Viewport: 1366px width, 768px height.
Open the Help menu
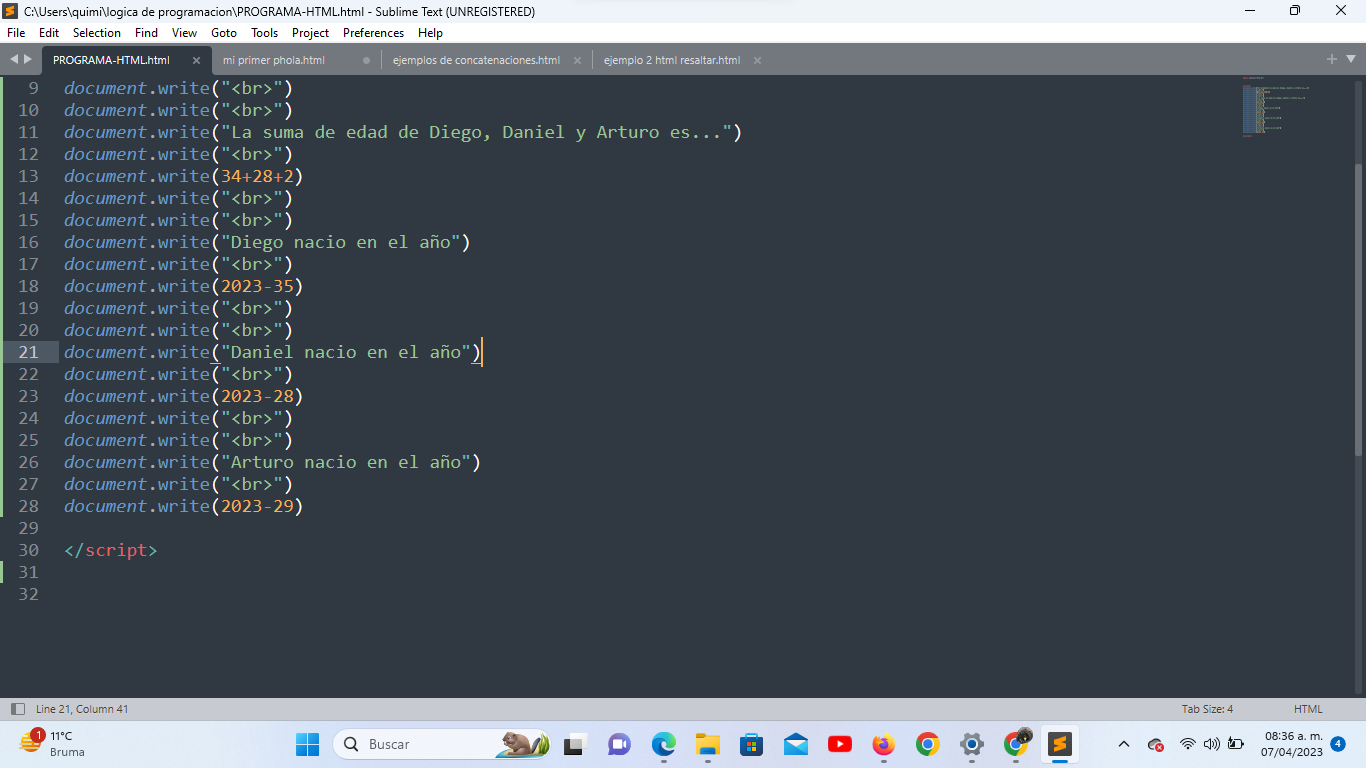point(430,33)
